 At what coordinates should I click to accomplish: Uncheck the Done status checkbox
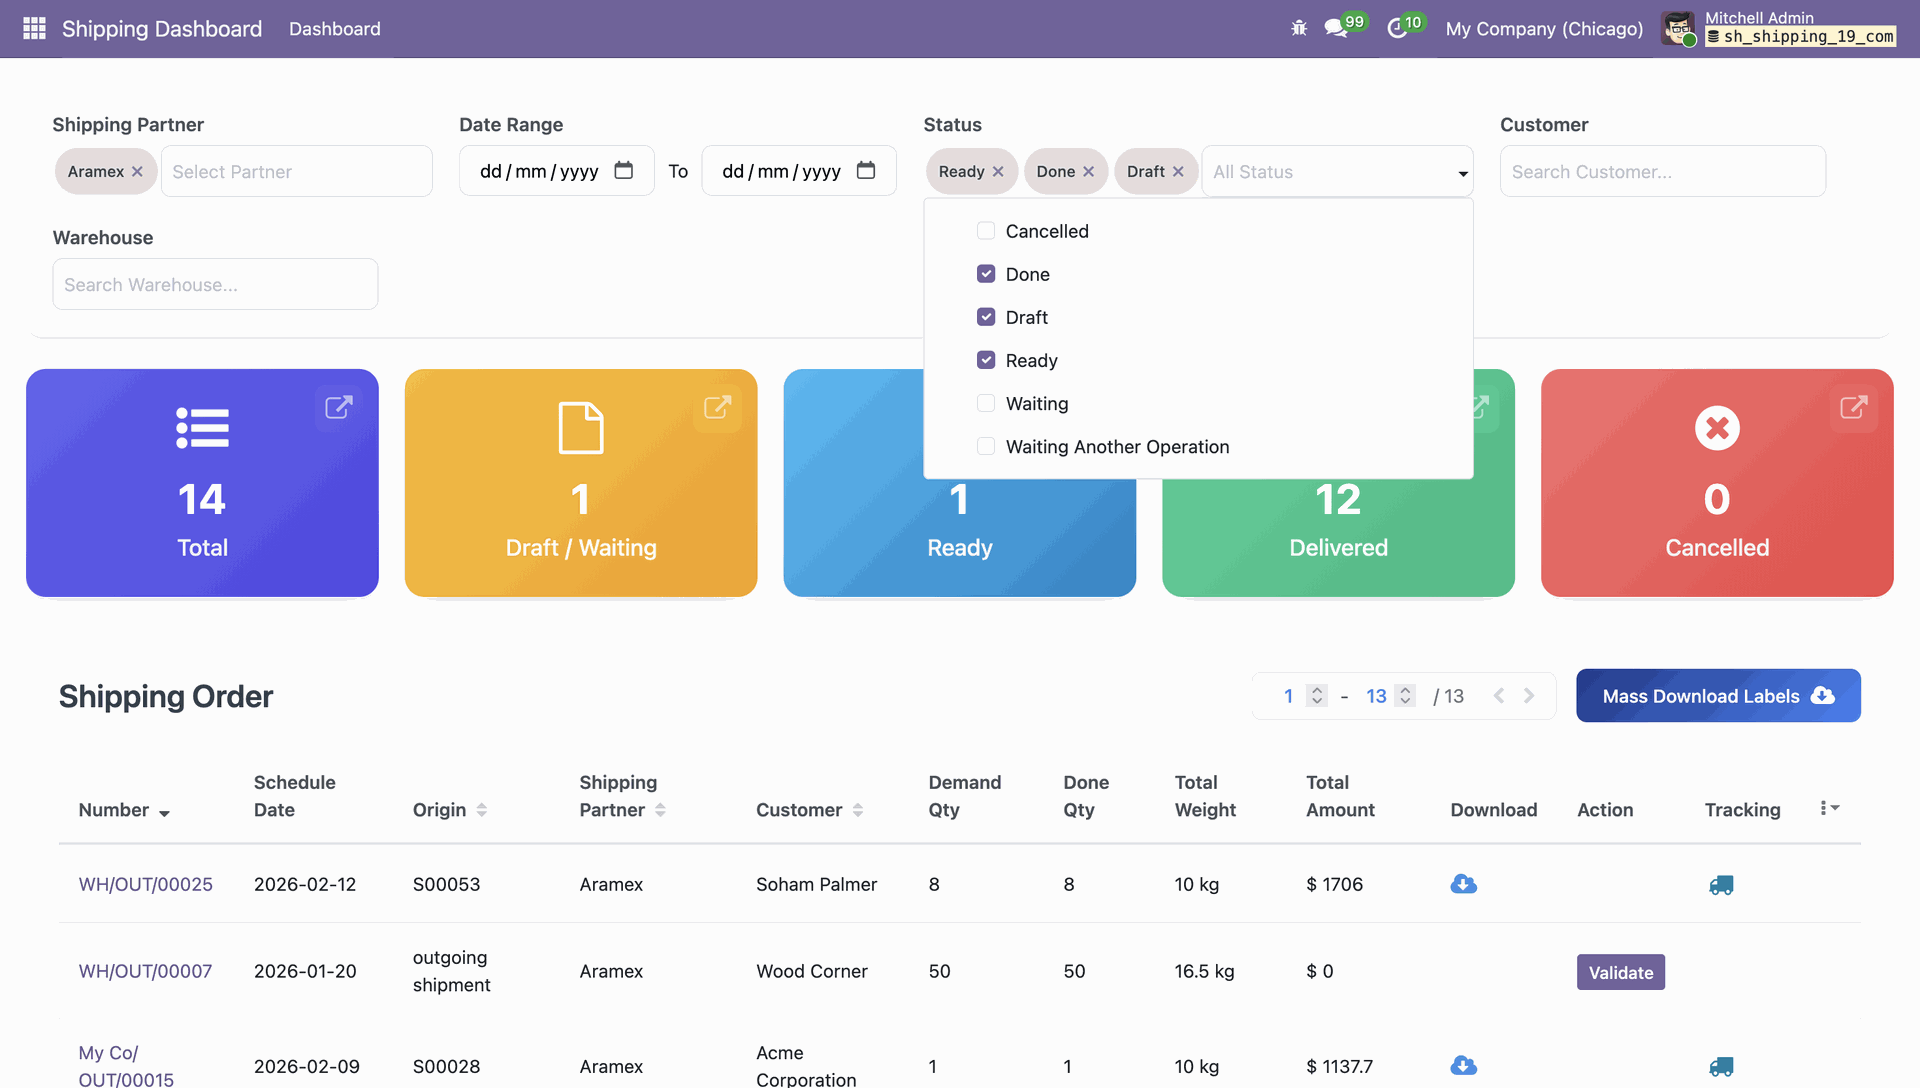click(986, 274)
